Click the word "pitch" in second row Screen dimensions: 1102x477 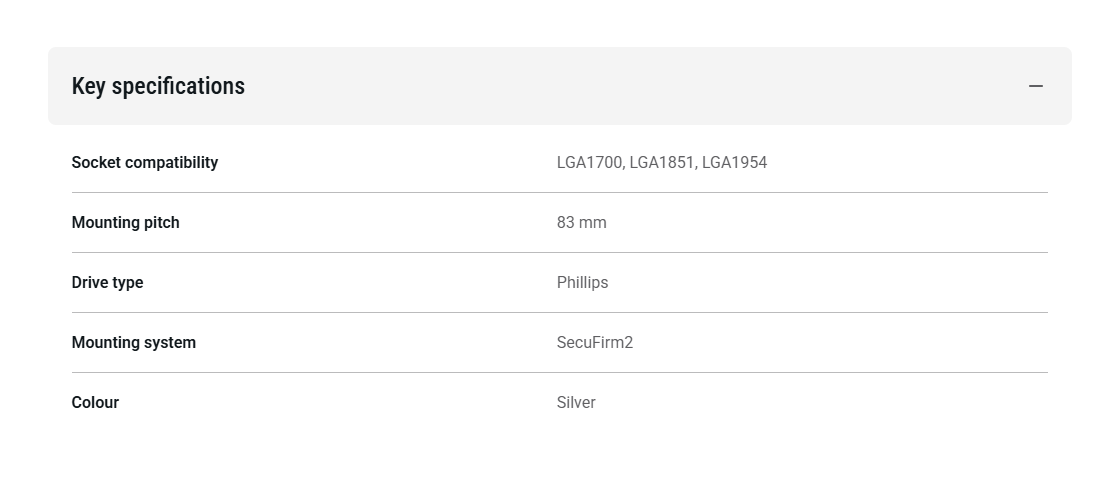[x=159, y=222]
